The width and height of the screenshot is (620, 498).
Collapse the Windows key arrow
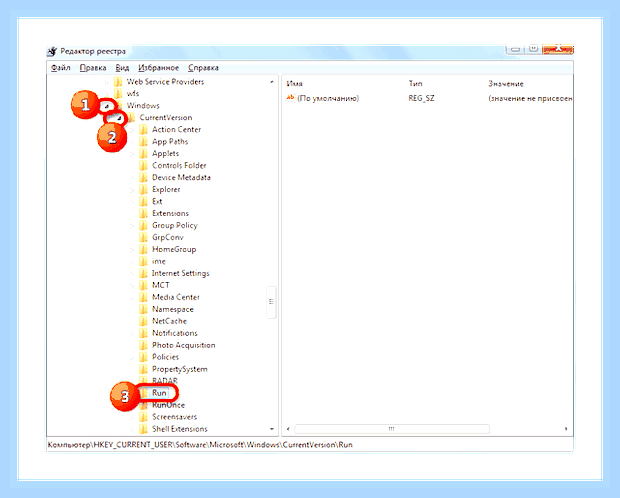click(x=106, y=106)
